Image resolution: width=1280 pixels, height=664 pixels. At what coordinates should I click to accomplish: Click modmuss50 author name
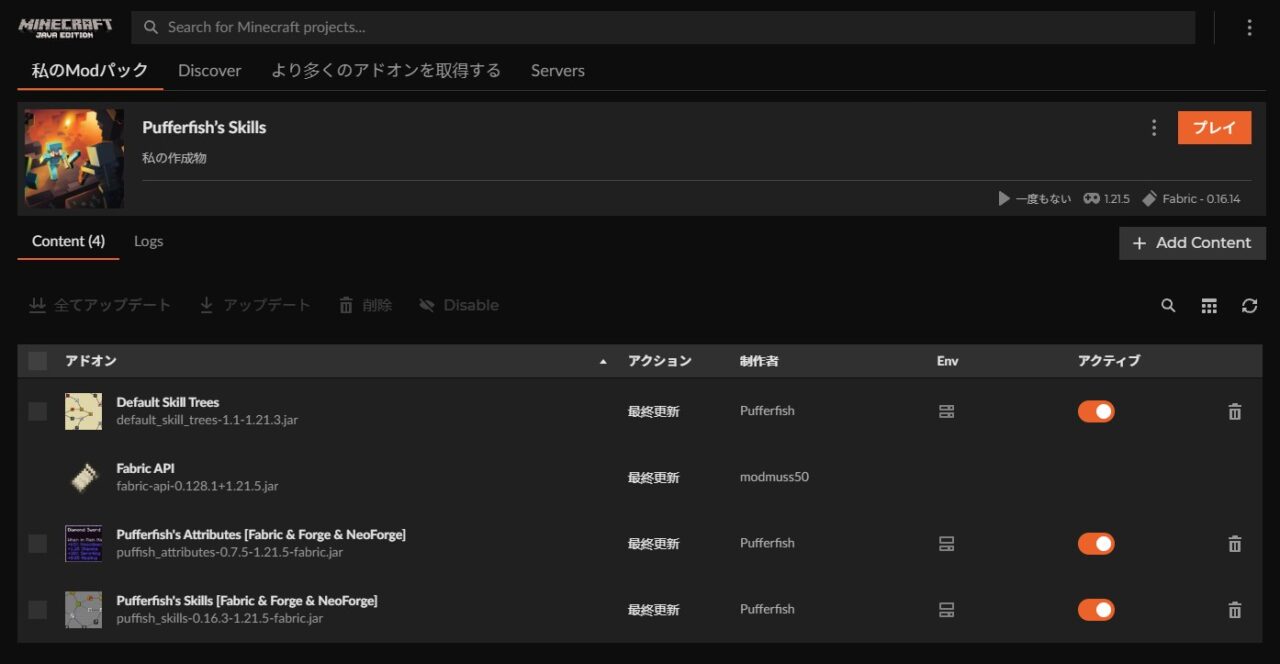coord(774,477)
